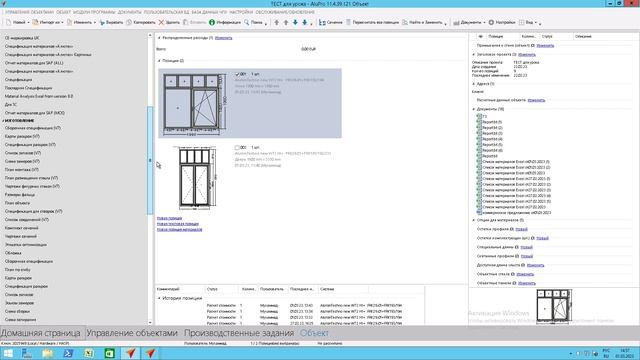Toggle checkbox of position 001 window
640x360 pixels.
click(x=237, y=74)
